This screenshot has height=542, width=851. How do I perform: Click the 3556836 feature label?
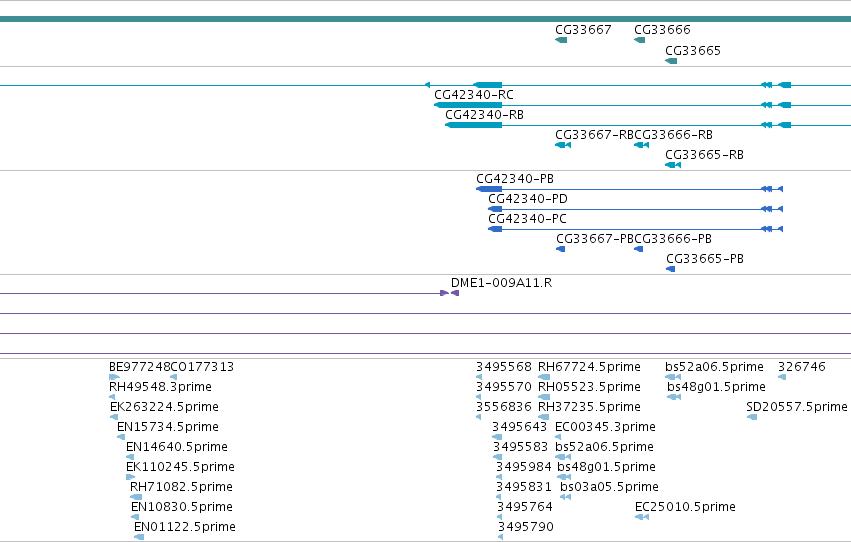pos(504,407)
